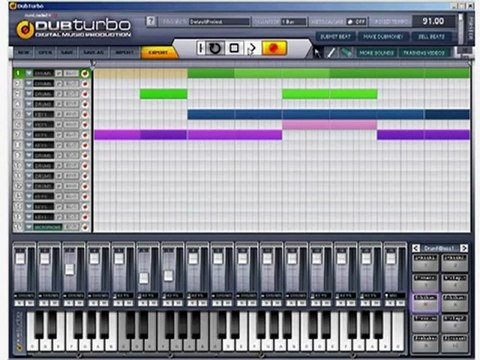Toggle the loop playback button
Viewport: 480px width, 360px height.
215,48
